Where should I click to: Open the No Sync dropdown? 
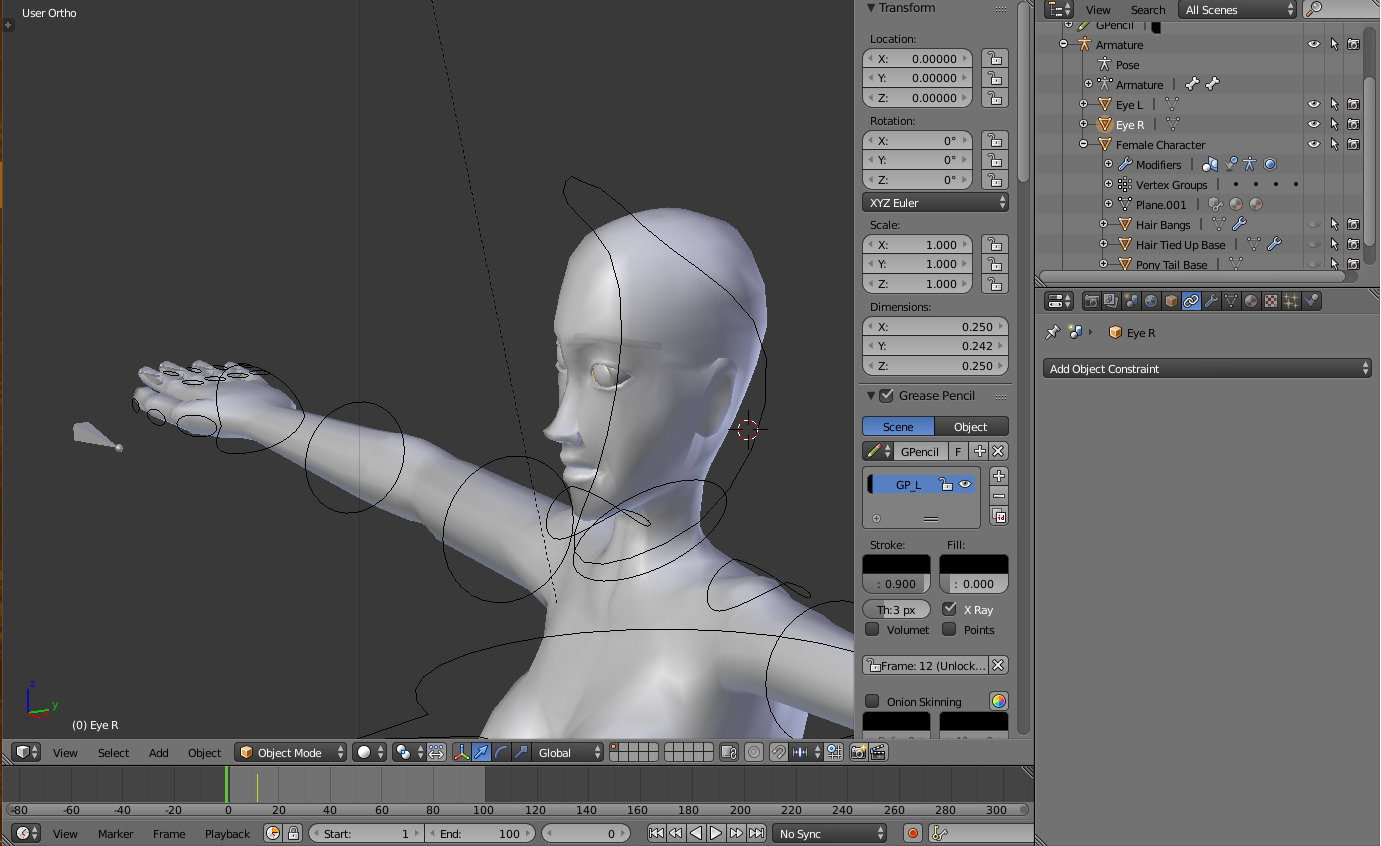(830, 833)
